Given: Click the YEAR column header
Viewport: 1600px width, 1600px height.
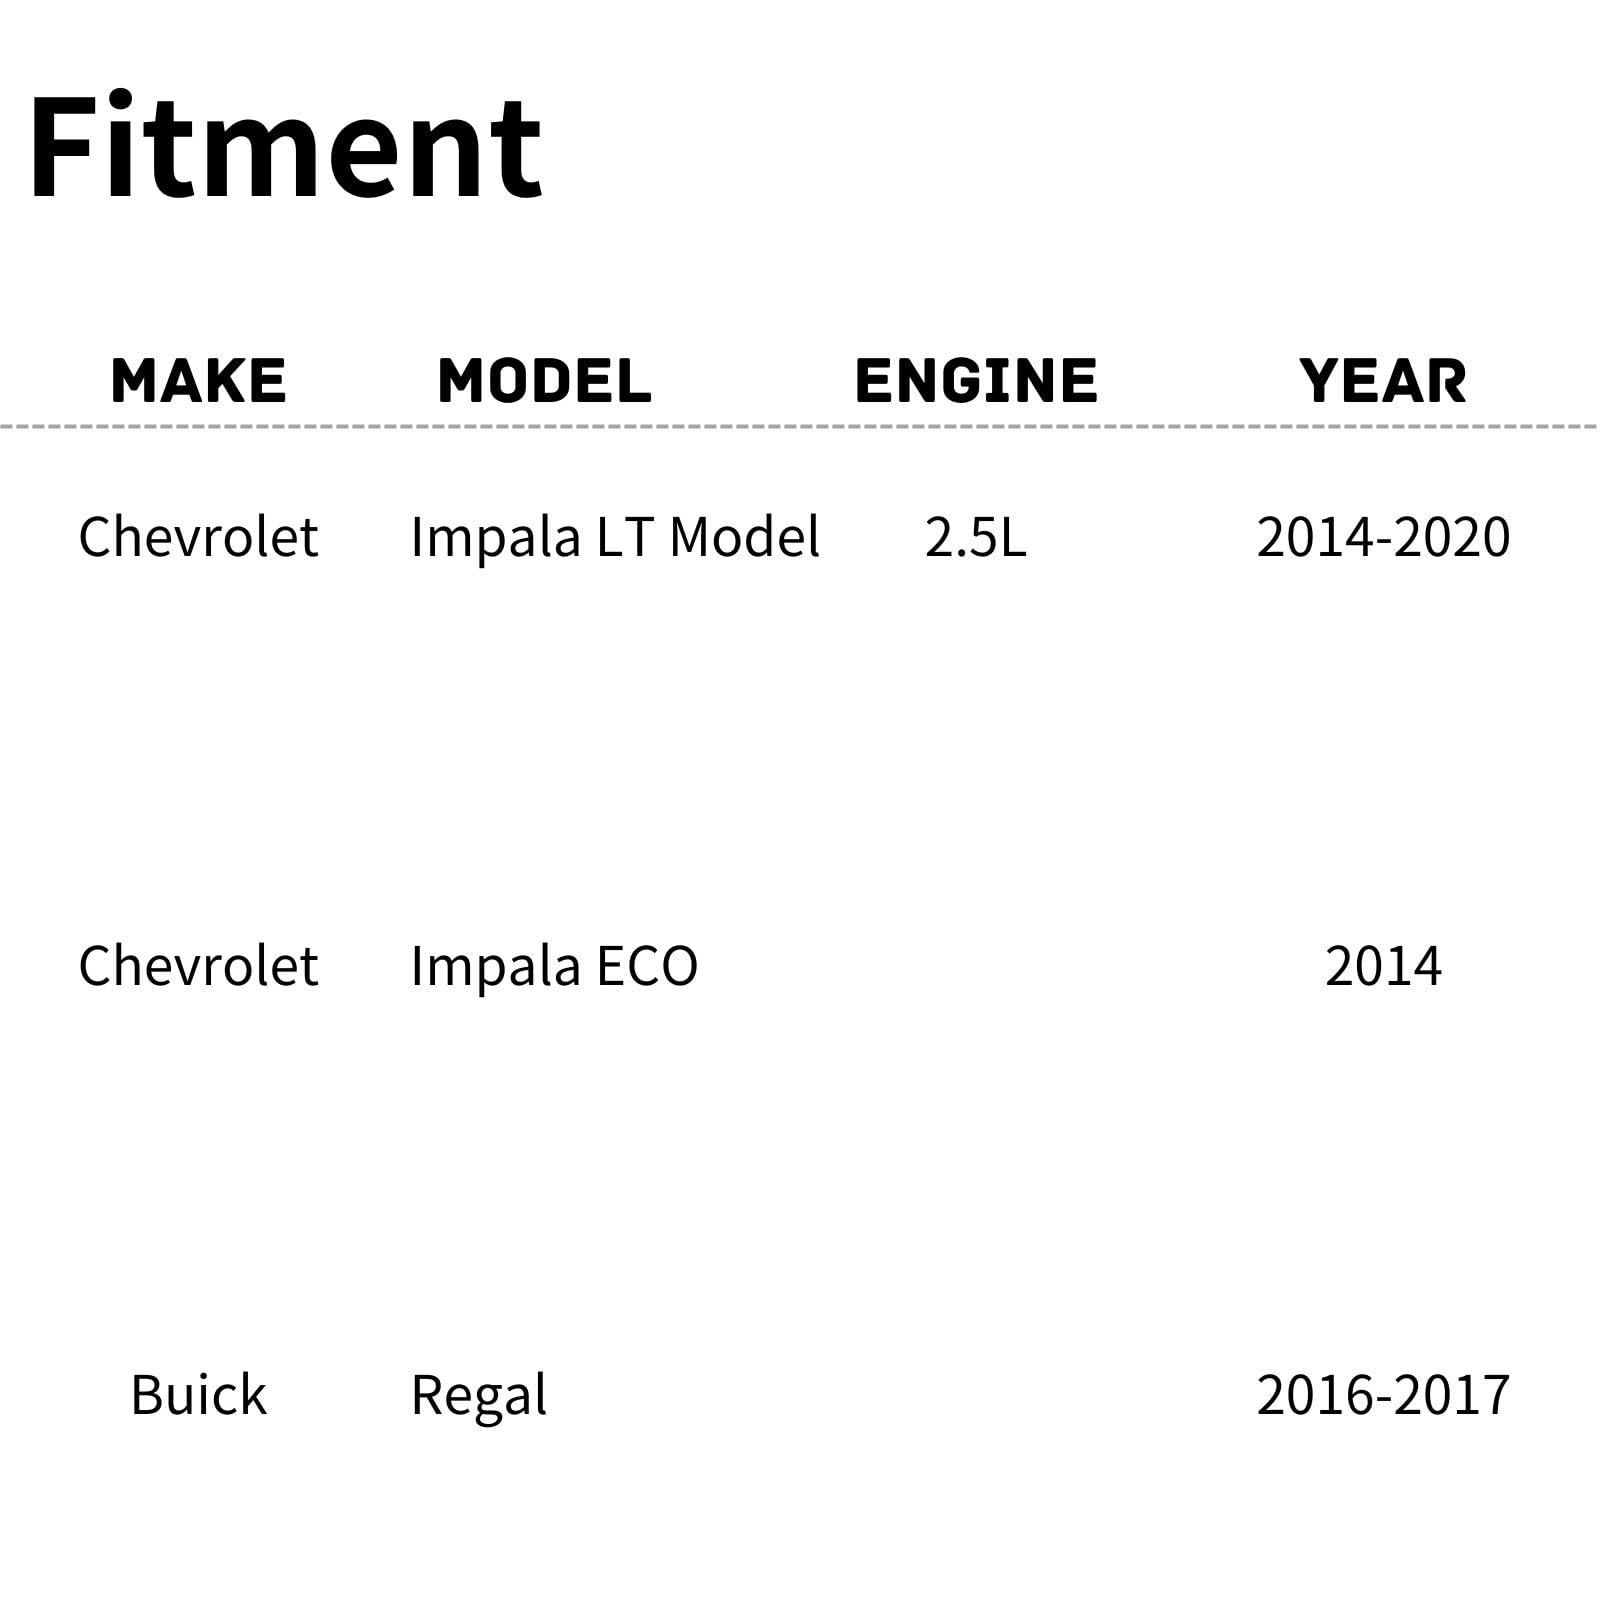Looking at the screenshot, I should [1383, 381].
